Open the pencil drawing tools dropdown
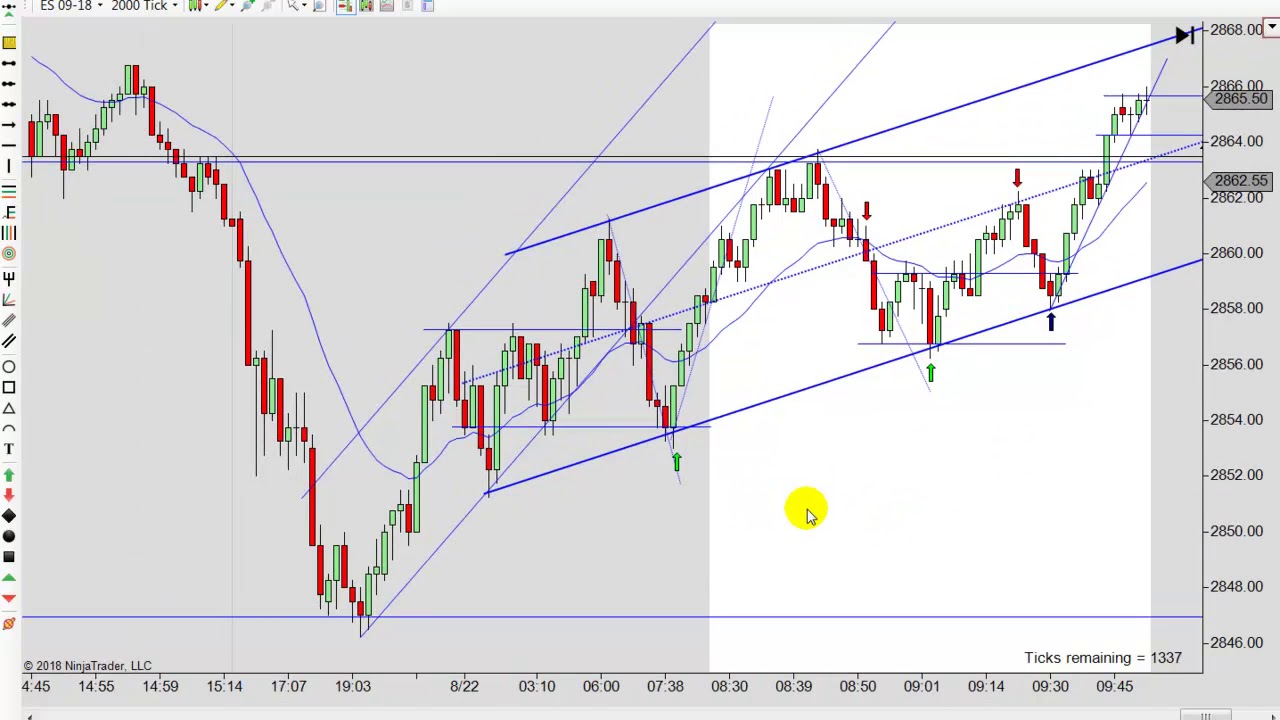This screenshot has width=1280, height=720. [x=226, y=6]
